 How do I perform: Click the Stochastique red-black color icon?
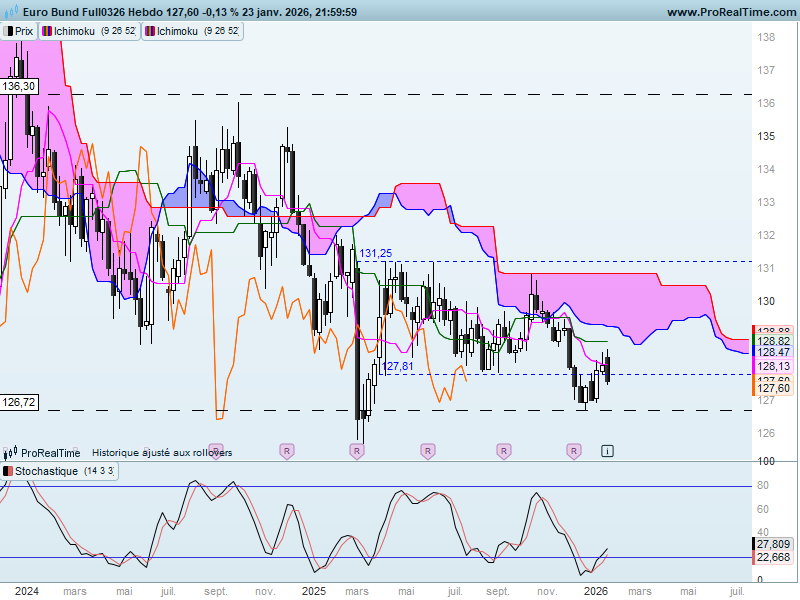point(8,471)
